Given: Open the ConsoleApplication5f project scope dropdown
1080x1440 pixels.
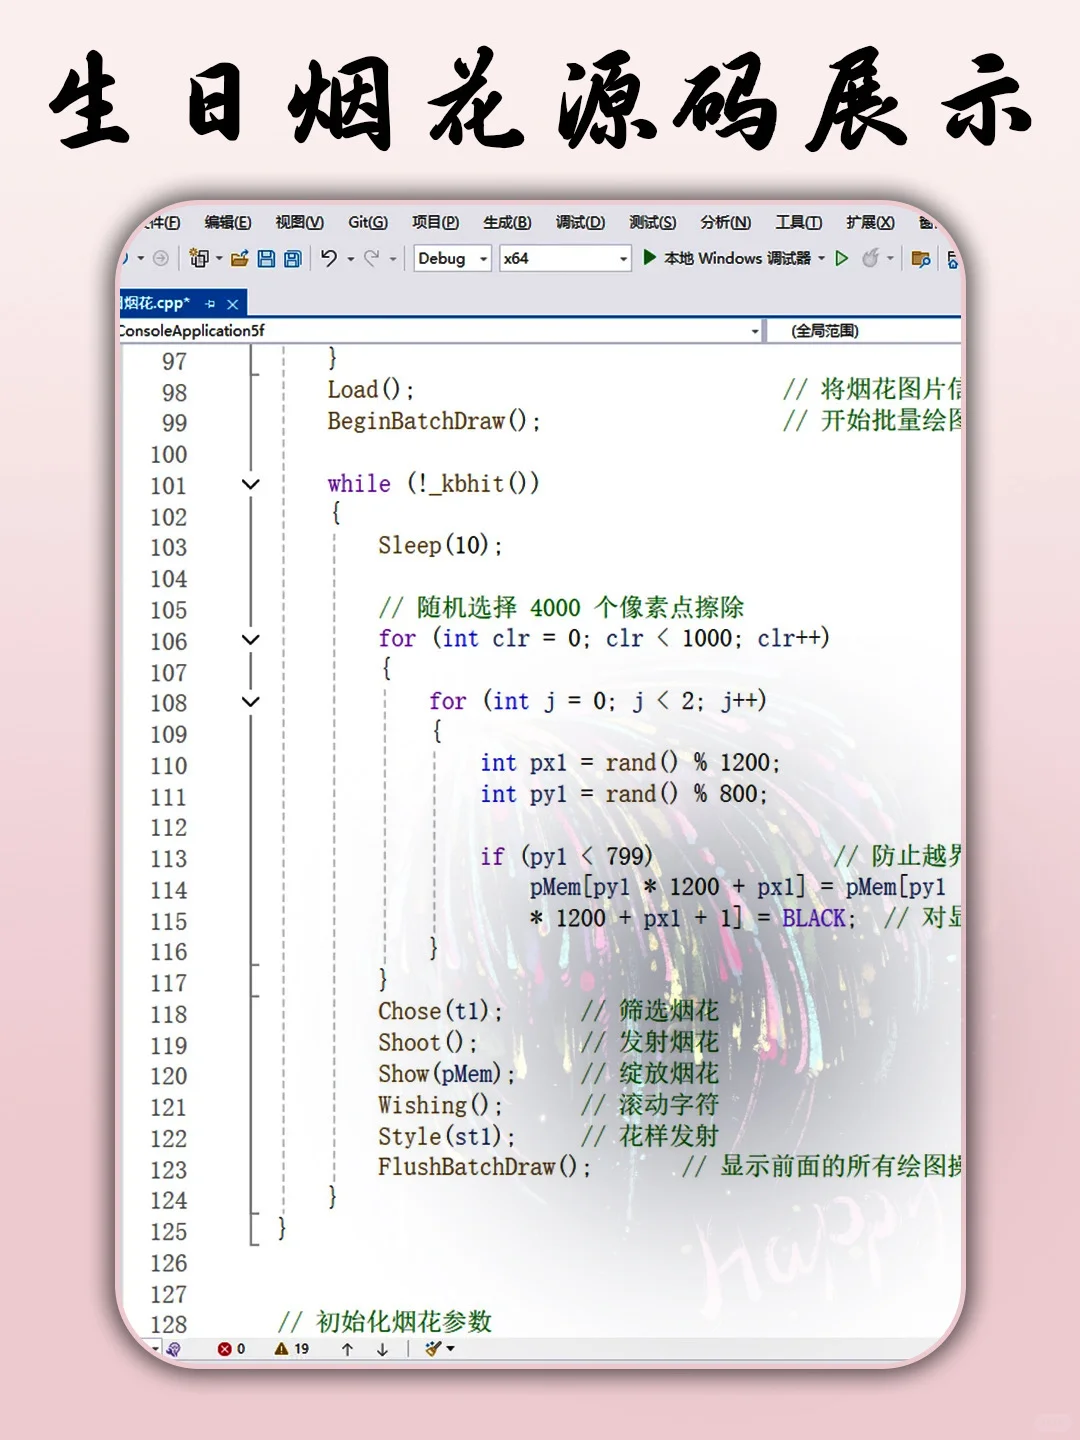Looking at the screenshot, I should [x=440, y=331].
